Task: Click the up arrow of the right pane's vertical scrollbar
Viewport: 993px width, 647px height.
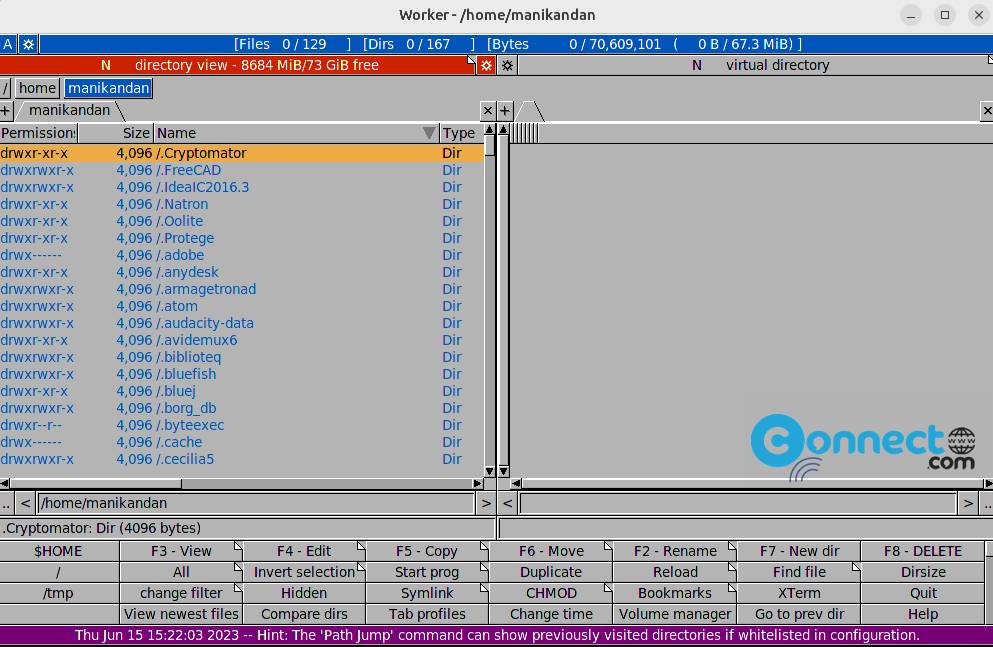Action: (x=503, y=130)
